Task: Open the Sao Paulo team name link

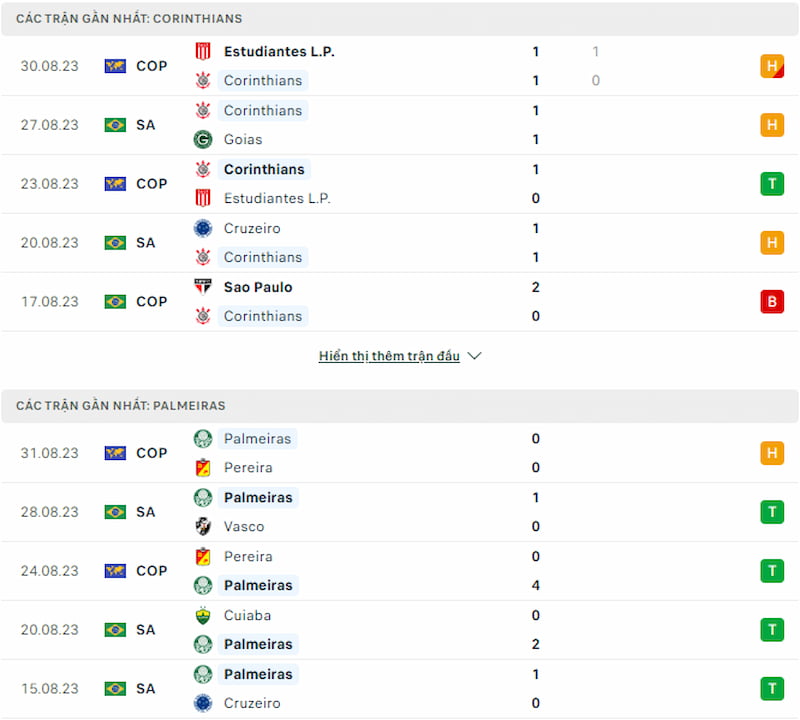Action: click(258, 287)
